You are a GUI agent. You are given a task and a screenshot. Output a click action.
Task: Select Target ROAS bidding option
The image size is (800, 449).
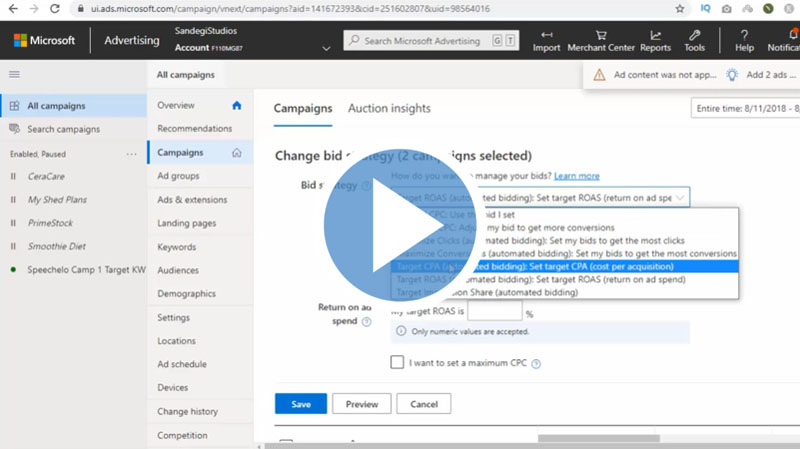pos(565,279)
